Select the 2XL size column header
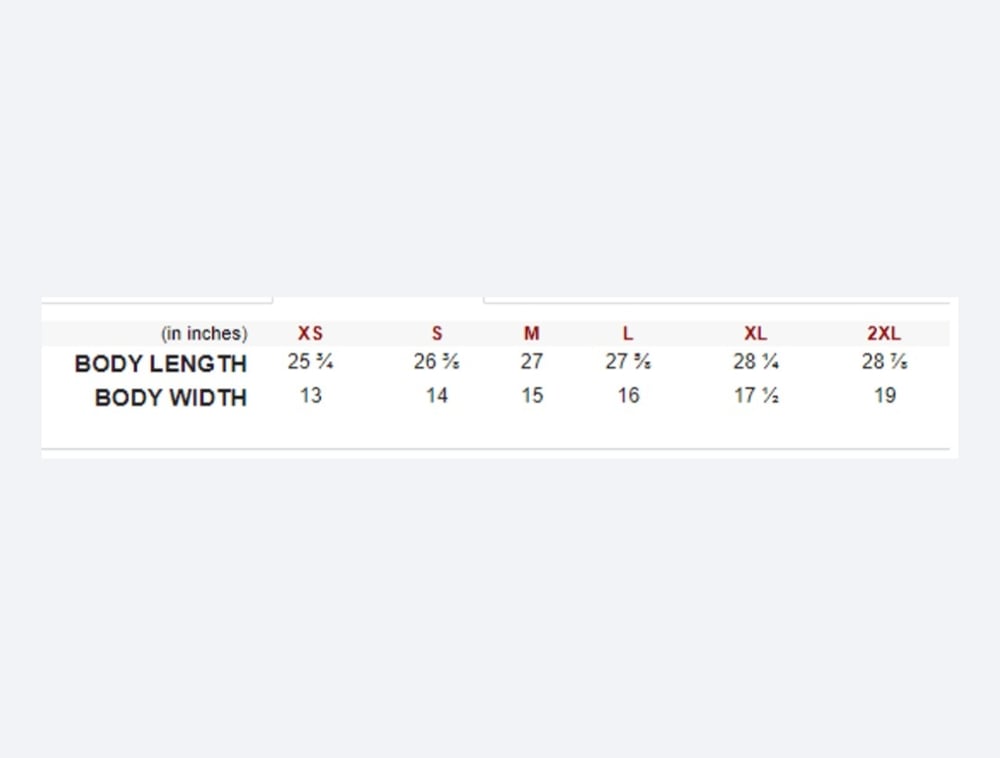The height and width of the screenshot is (758, 1000). [x=884, y=334]
